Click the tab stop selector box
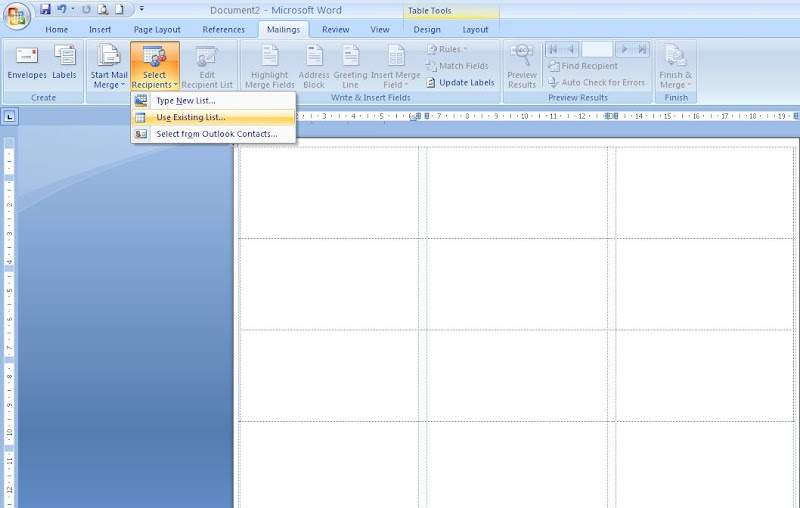 [9, 117]
